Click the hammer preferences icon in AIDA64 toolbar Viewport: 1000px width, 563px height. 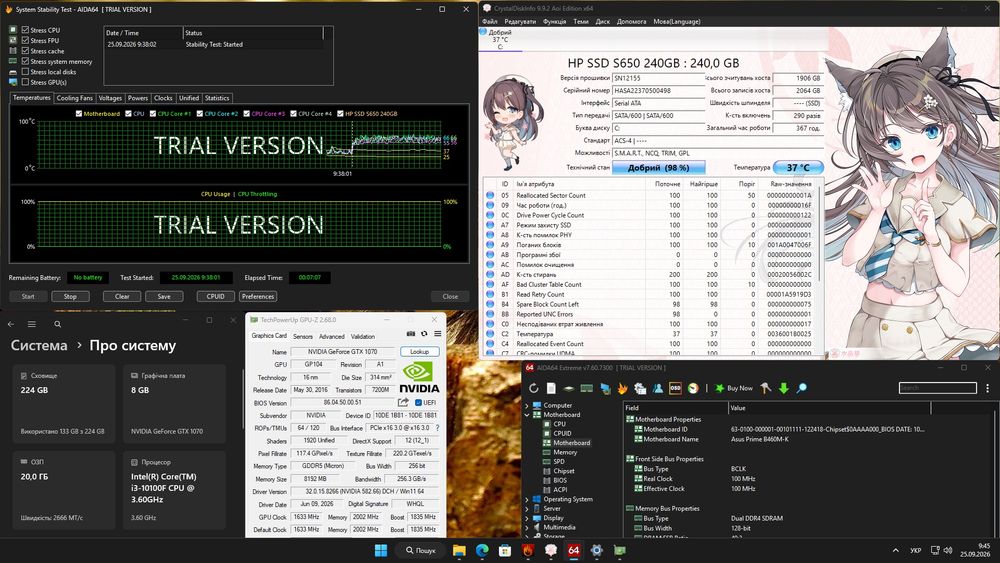tap(766, 388)
